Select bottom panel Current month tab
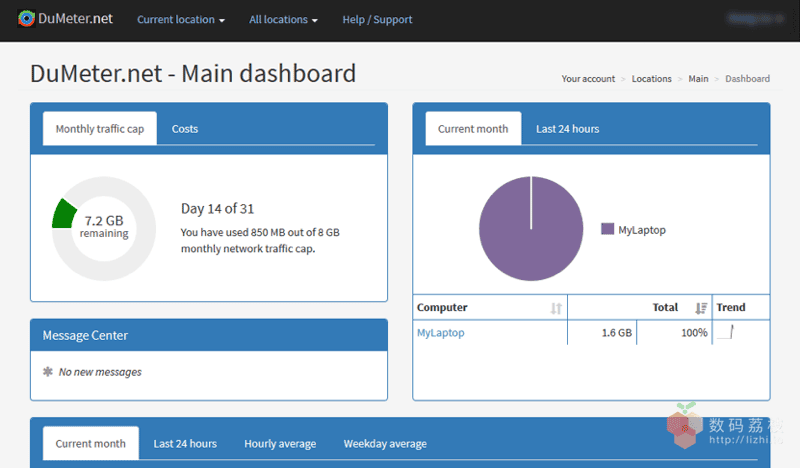800x468 pixels. [90, 444]
